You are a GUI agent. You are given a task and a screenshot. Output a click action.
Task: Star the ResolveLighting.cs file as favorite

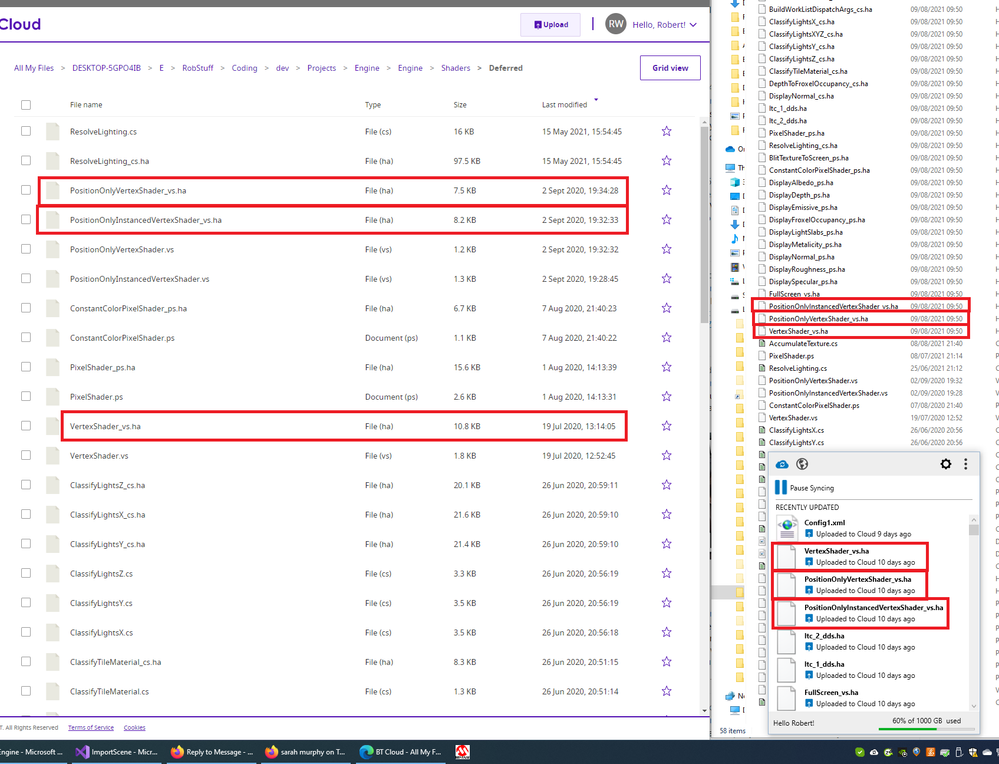[666, 131]
